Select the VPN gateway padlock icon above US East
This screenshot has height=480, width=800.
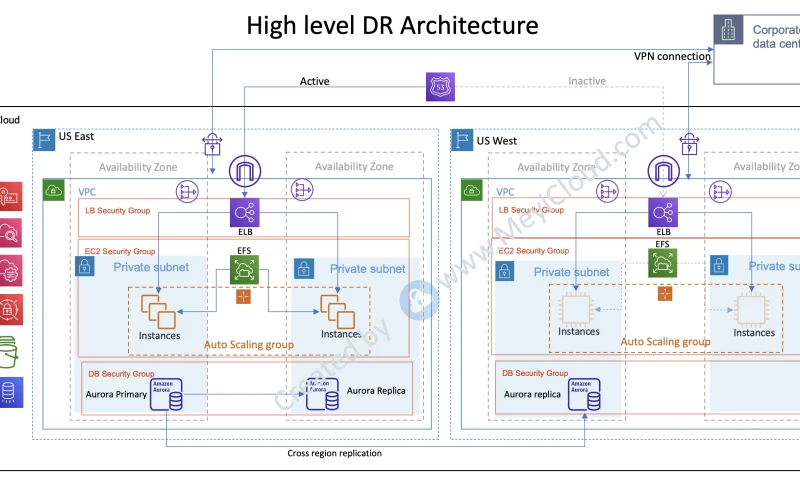point(212,144)
